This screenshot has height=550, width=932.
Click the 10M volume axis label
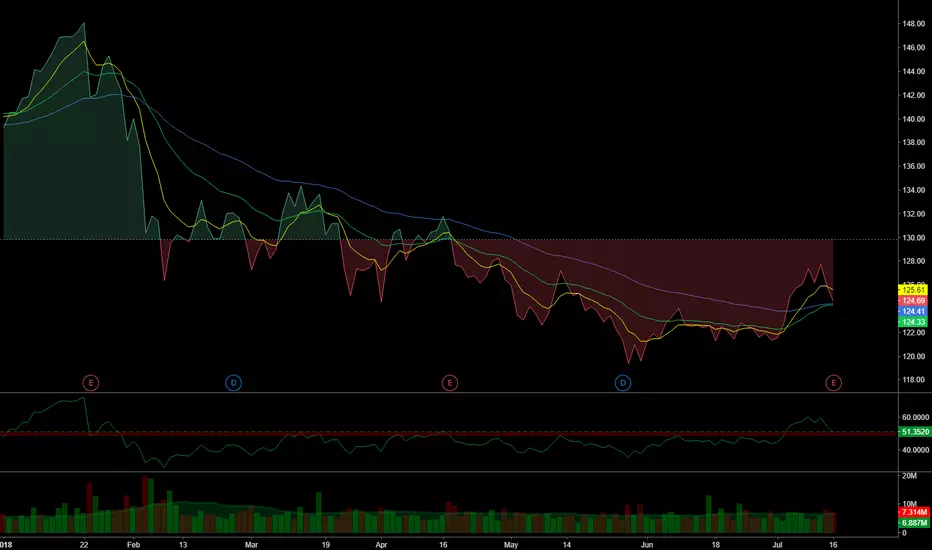(x=909, y=504)
